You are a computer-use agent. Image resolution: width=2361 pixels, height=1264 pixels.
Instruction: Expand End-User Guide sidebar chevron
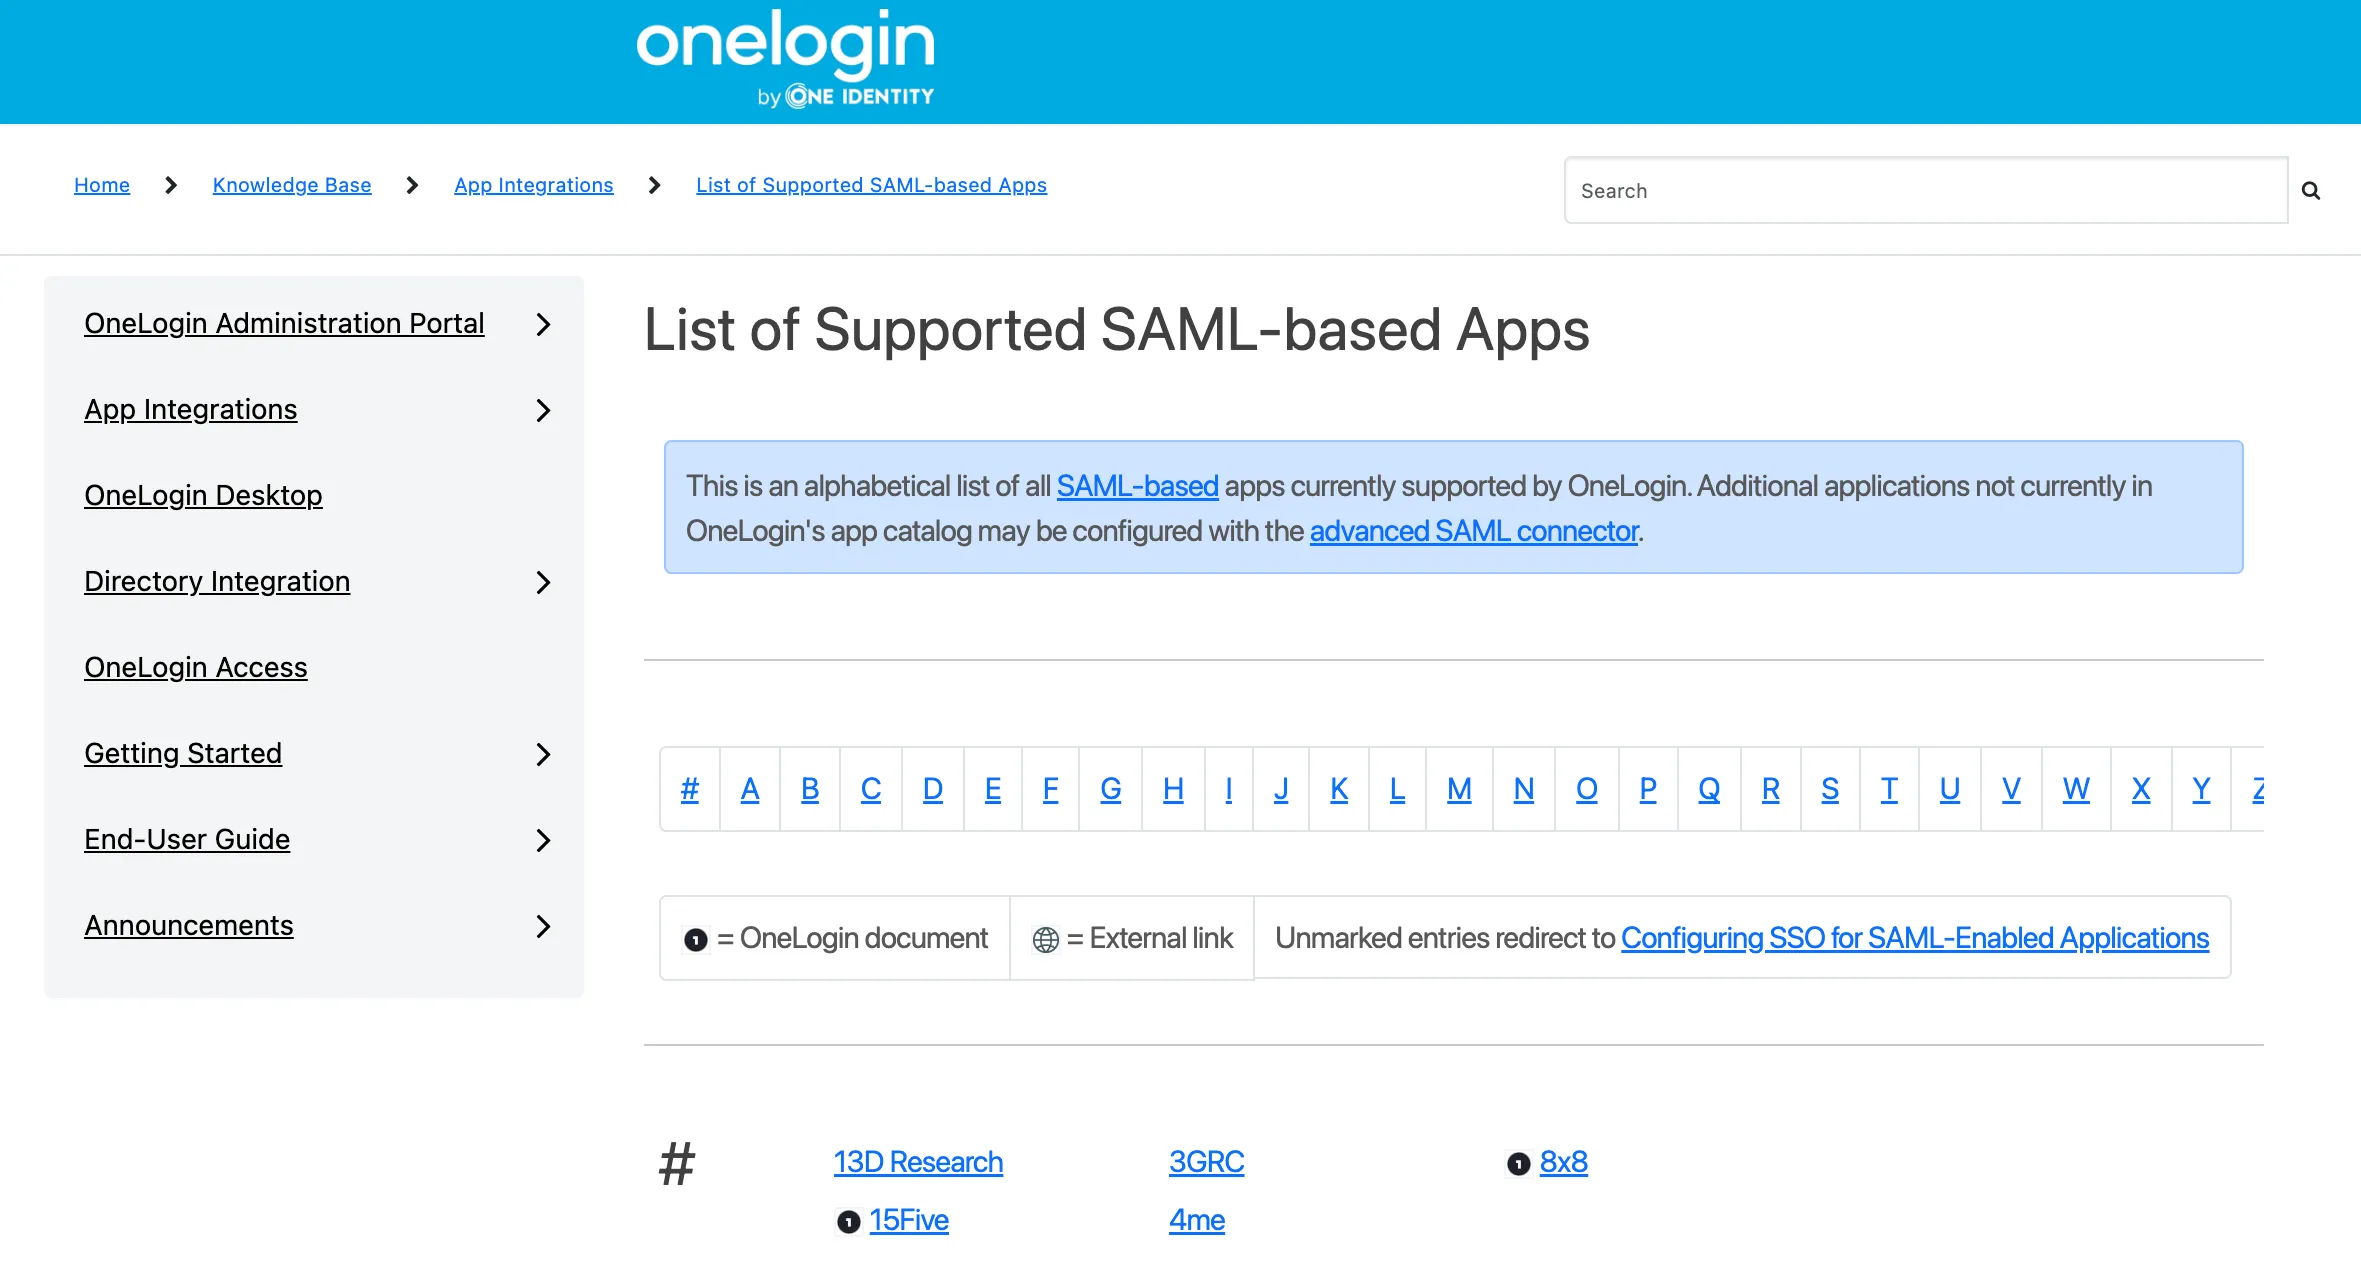(x=543, y=840)
